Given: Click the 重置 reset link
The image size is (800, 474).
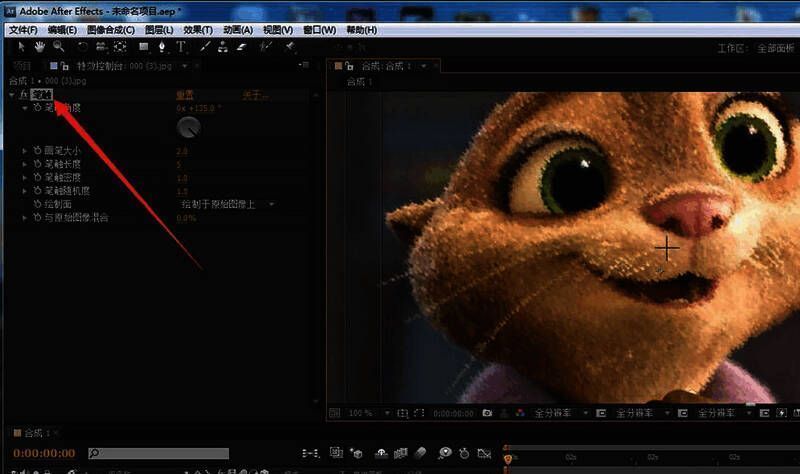Looking at the screenshot, I should pos(185,95).
